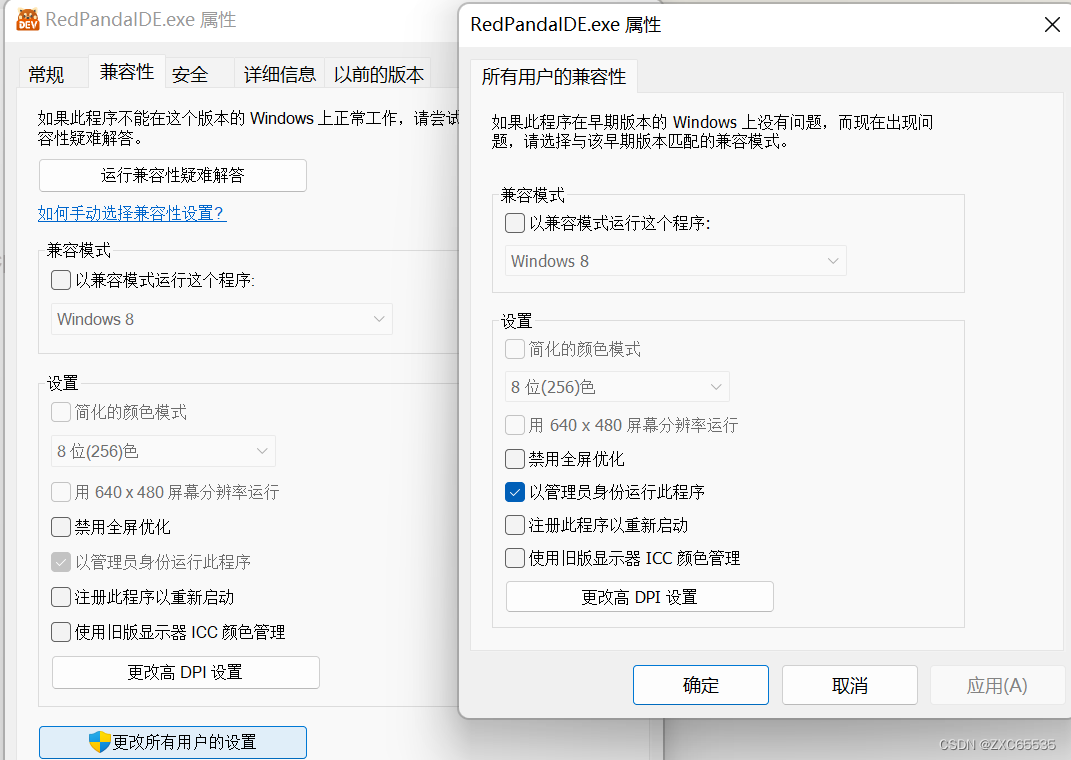
Task: Enable compatibility mode in background dialog
Action: click(59, 280)
